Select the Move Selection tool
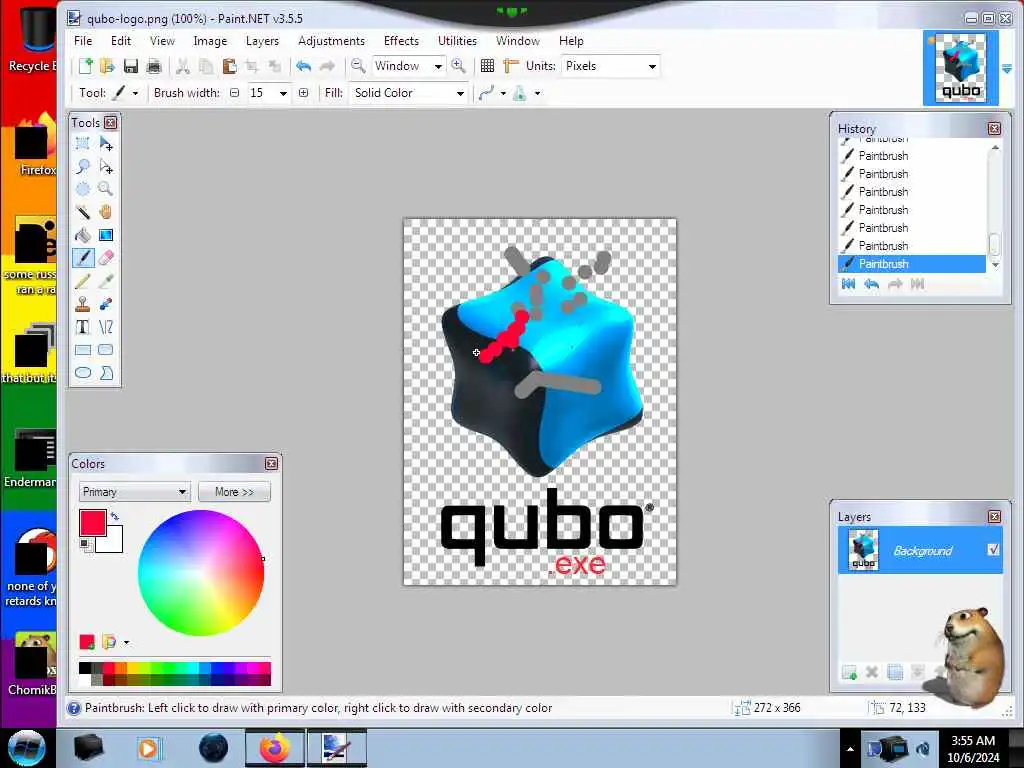This screenshot has width=1024, height=768. point(106,167)
